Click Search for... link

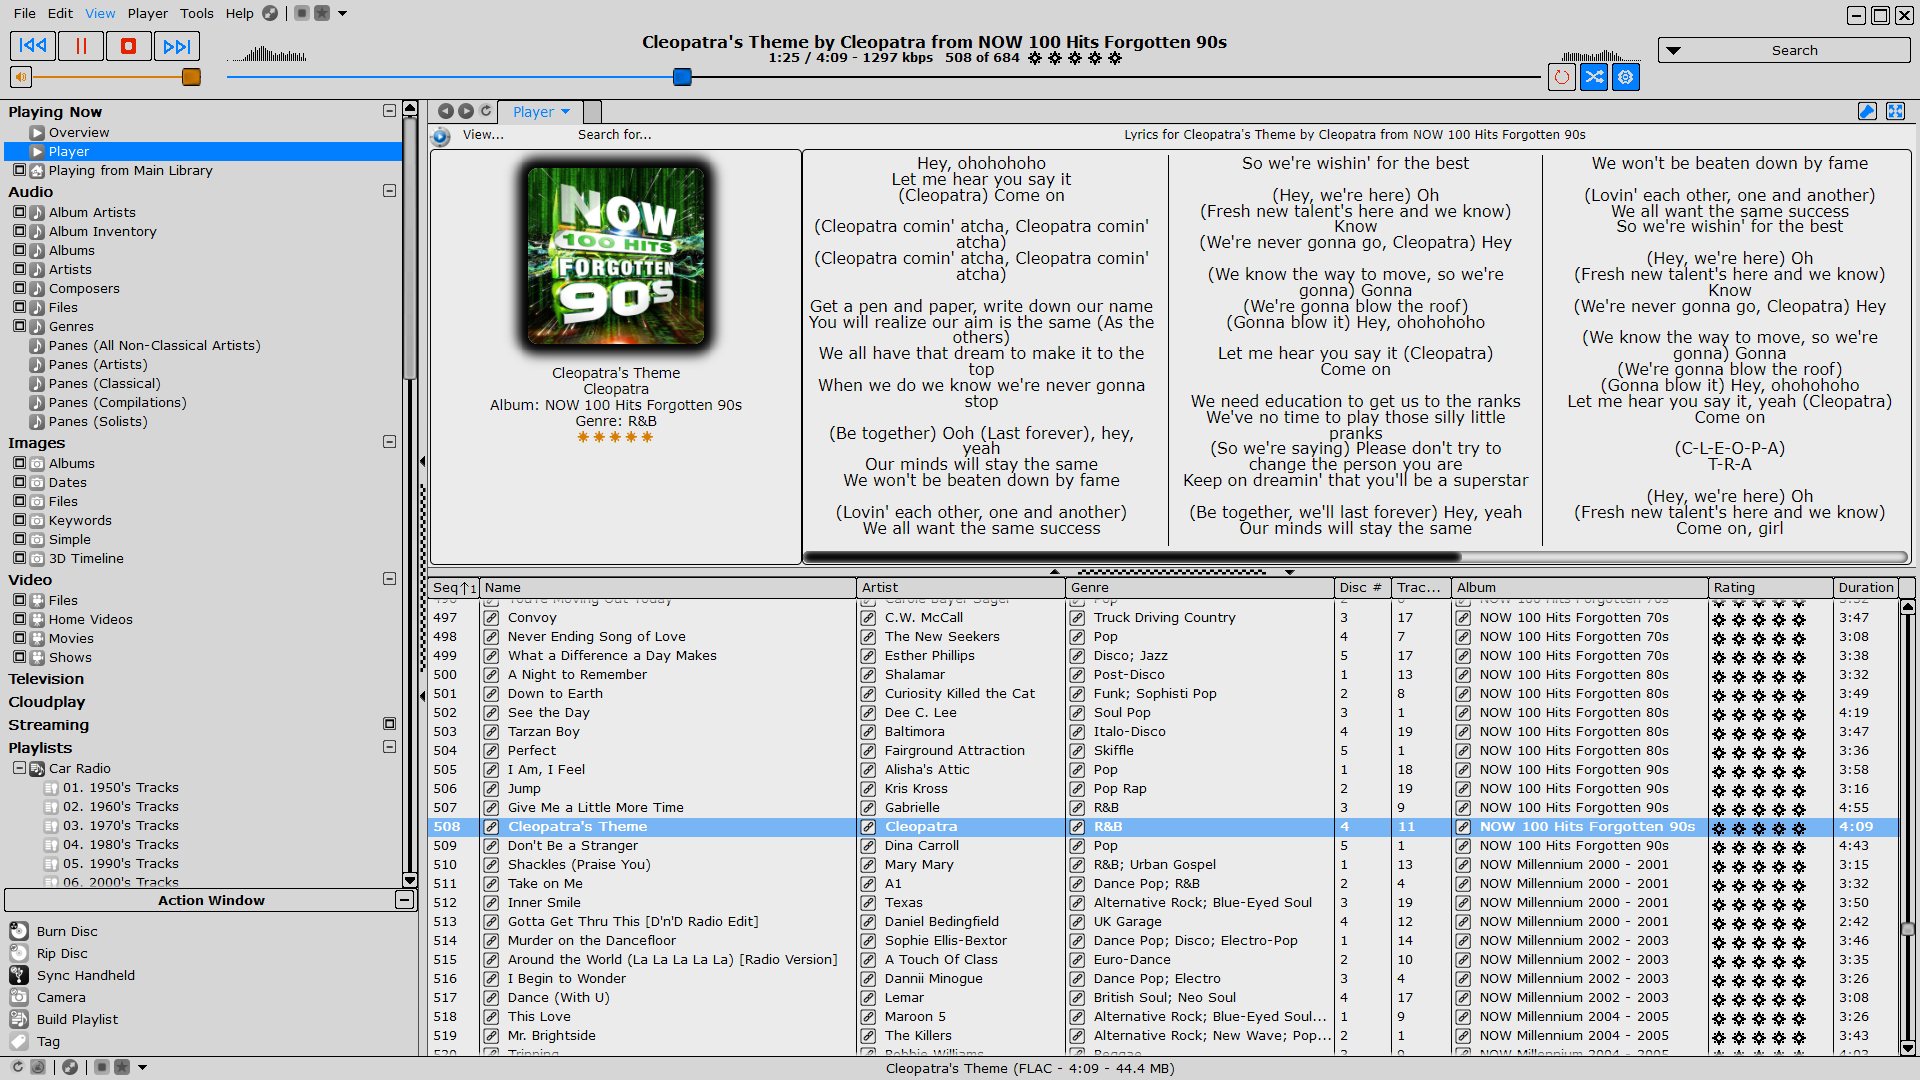(614, 135)
